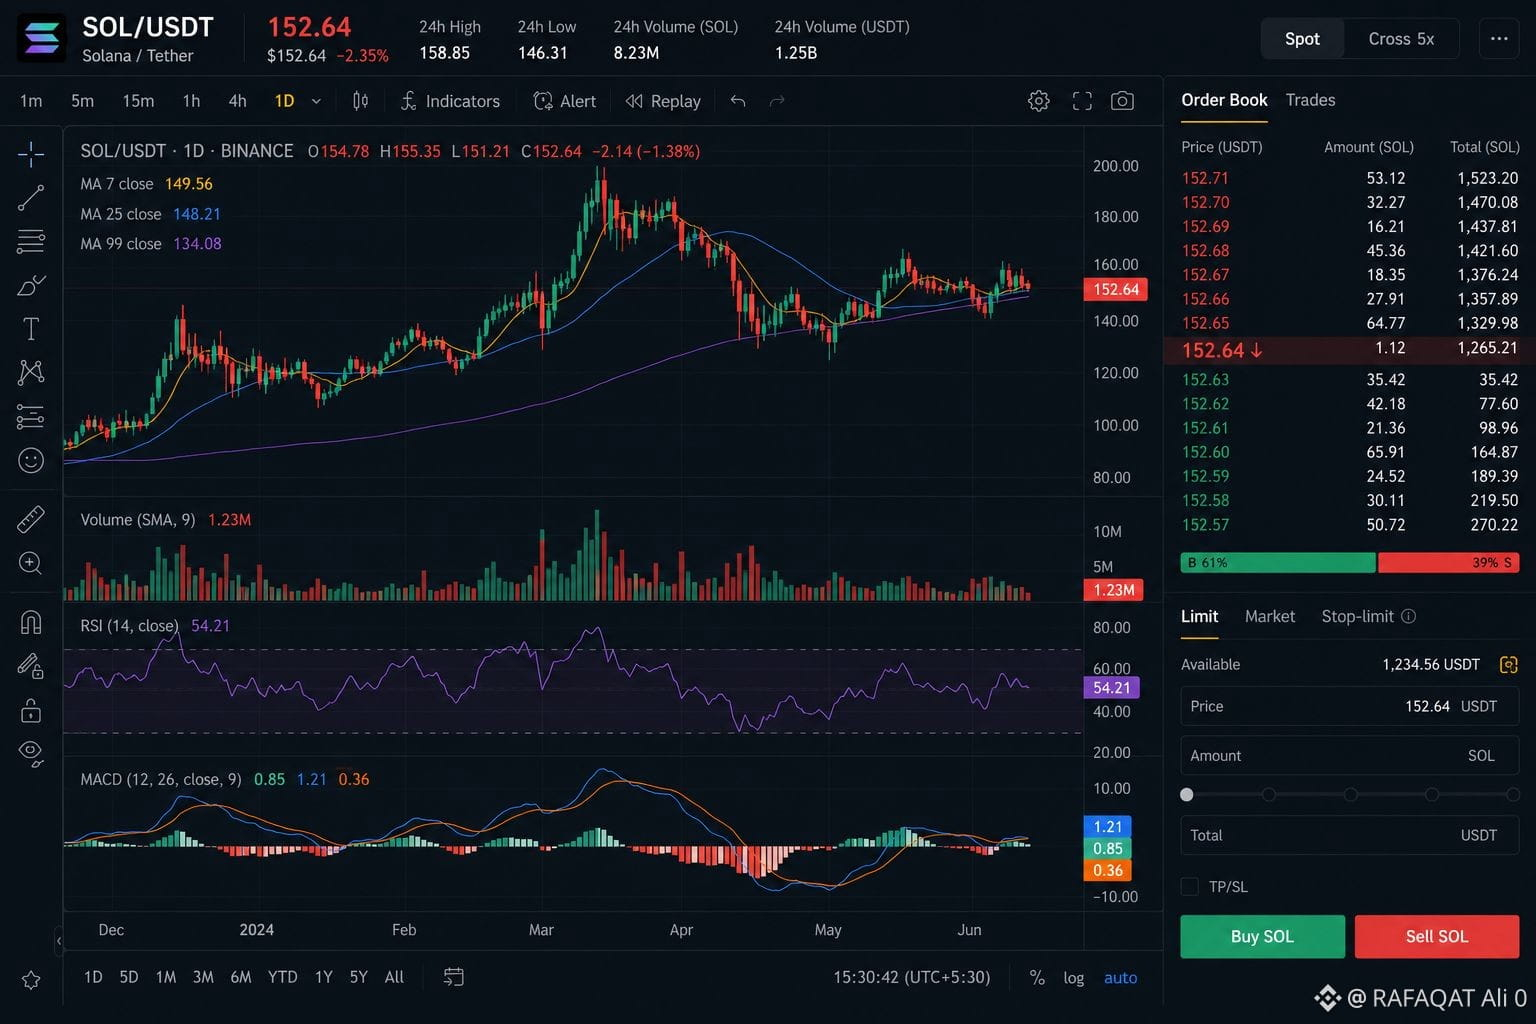Toggle auto scale on the chart
The height and width of the screenshot is (1024, 1536).
[x=1120, y=978]
